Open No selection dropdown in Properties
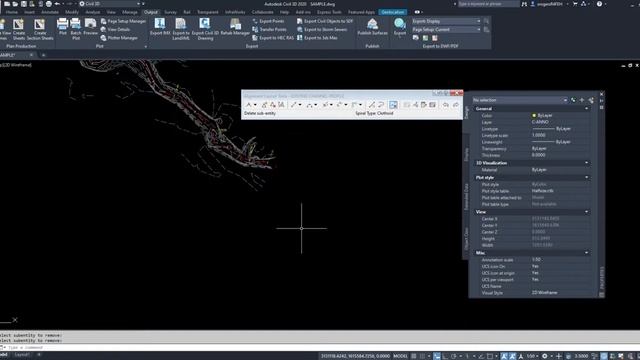This screenshot has width=640, height=360. coord(520,100)
